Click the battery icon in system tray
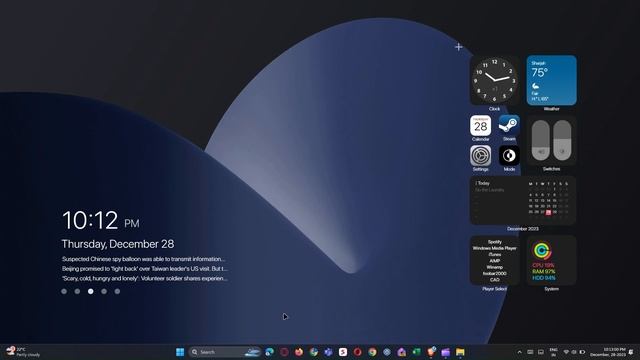640x360 pixels. click(582, 352)
